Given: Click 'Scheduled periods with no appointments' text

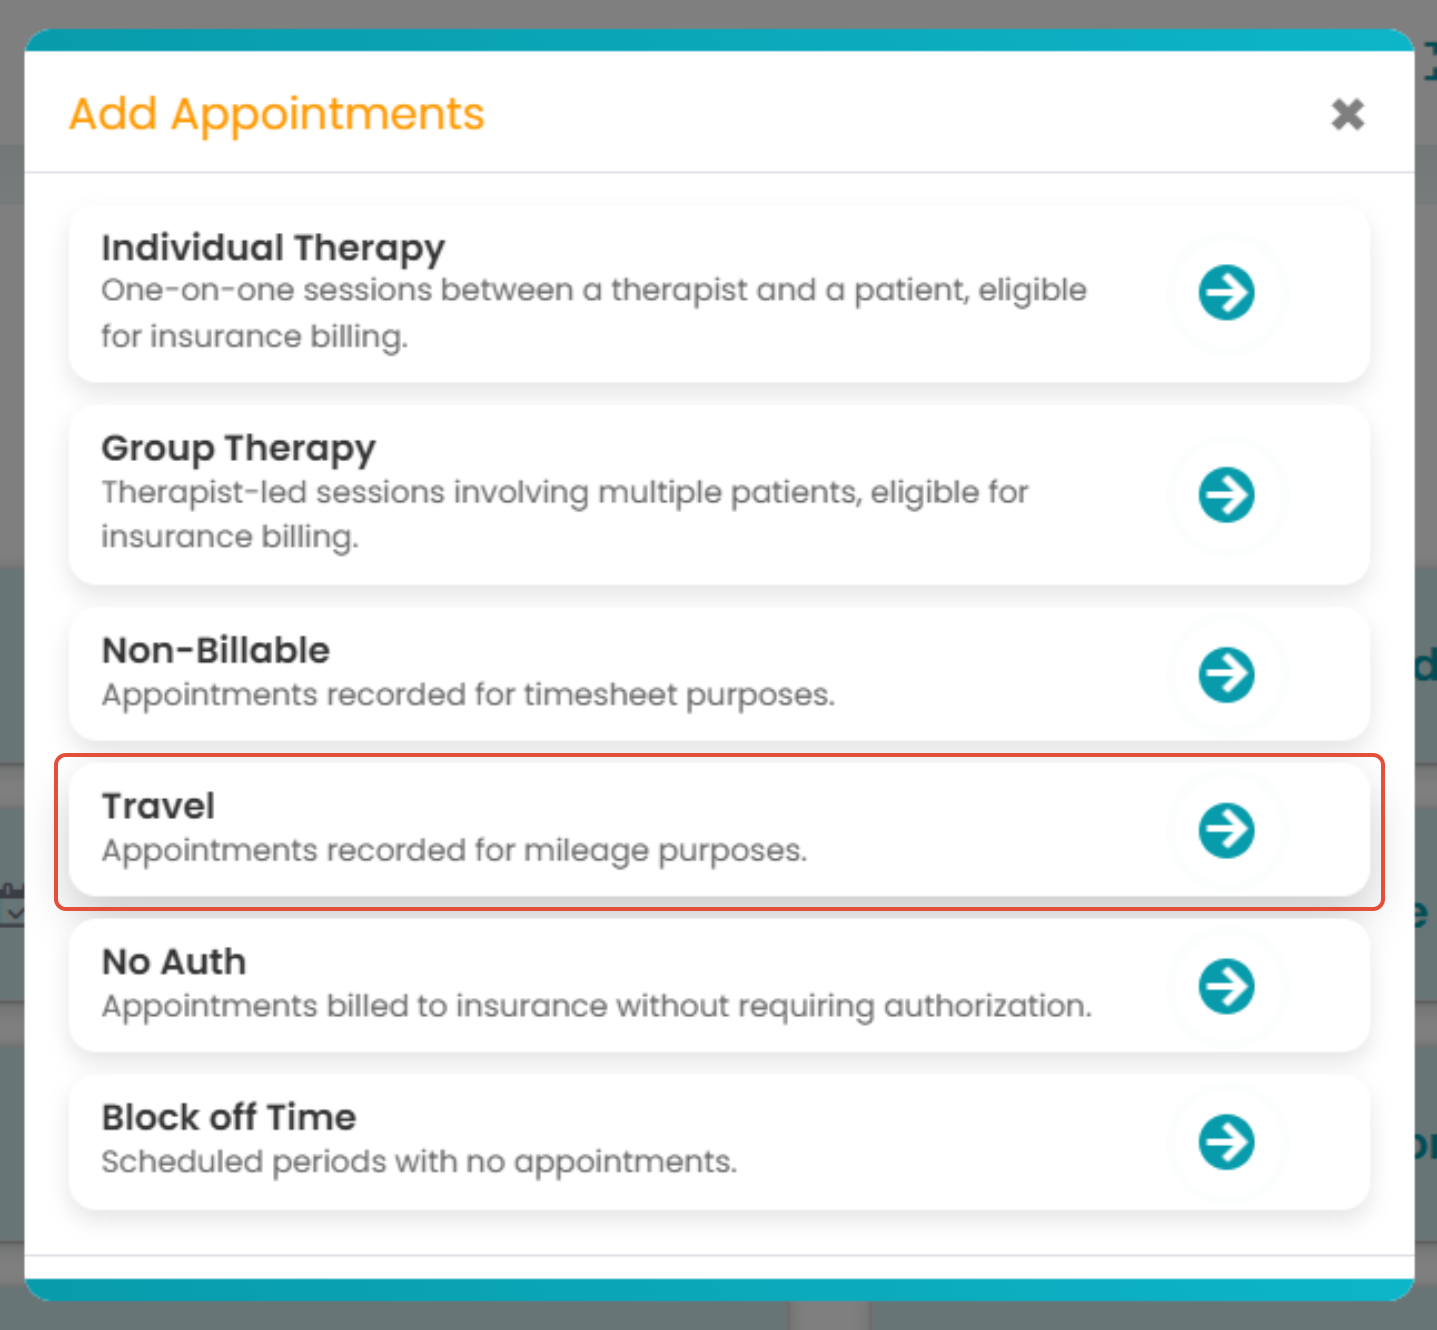Looking at the screenshot, I should coord(419,1162).
